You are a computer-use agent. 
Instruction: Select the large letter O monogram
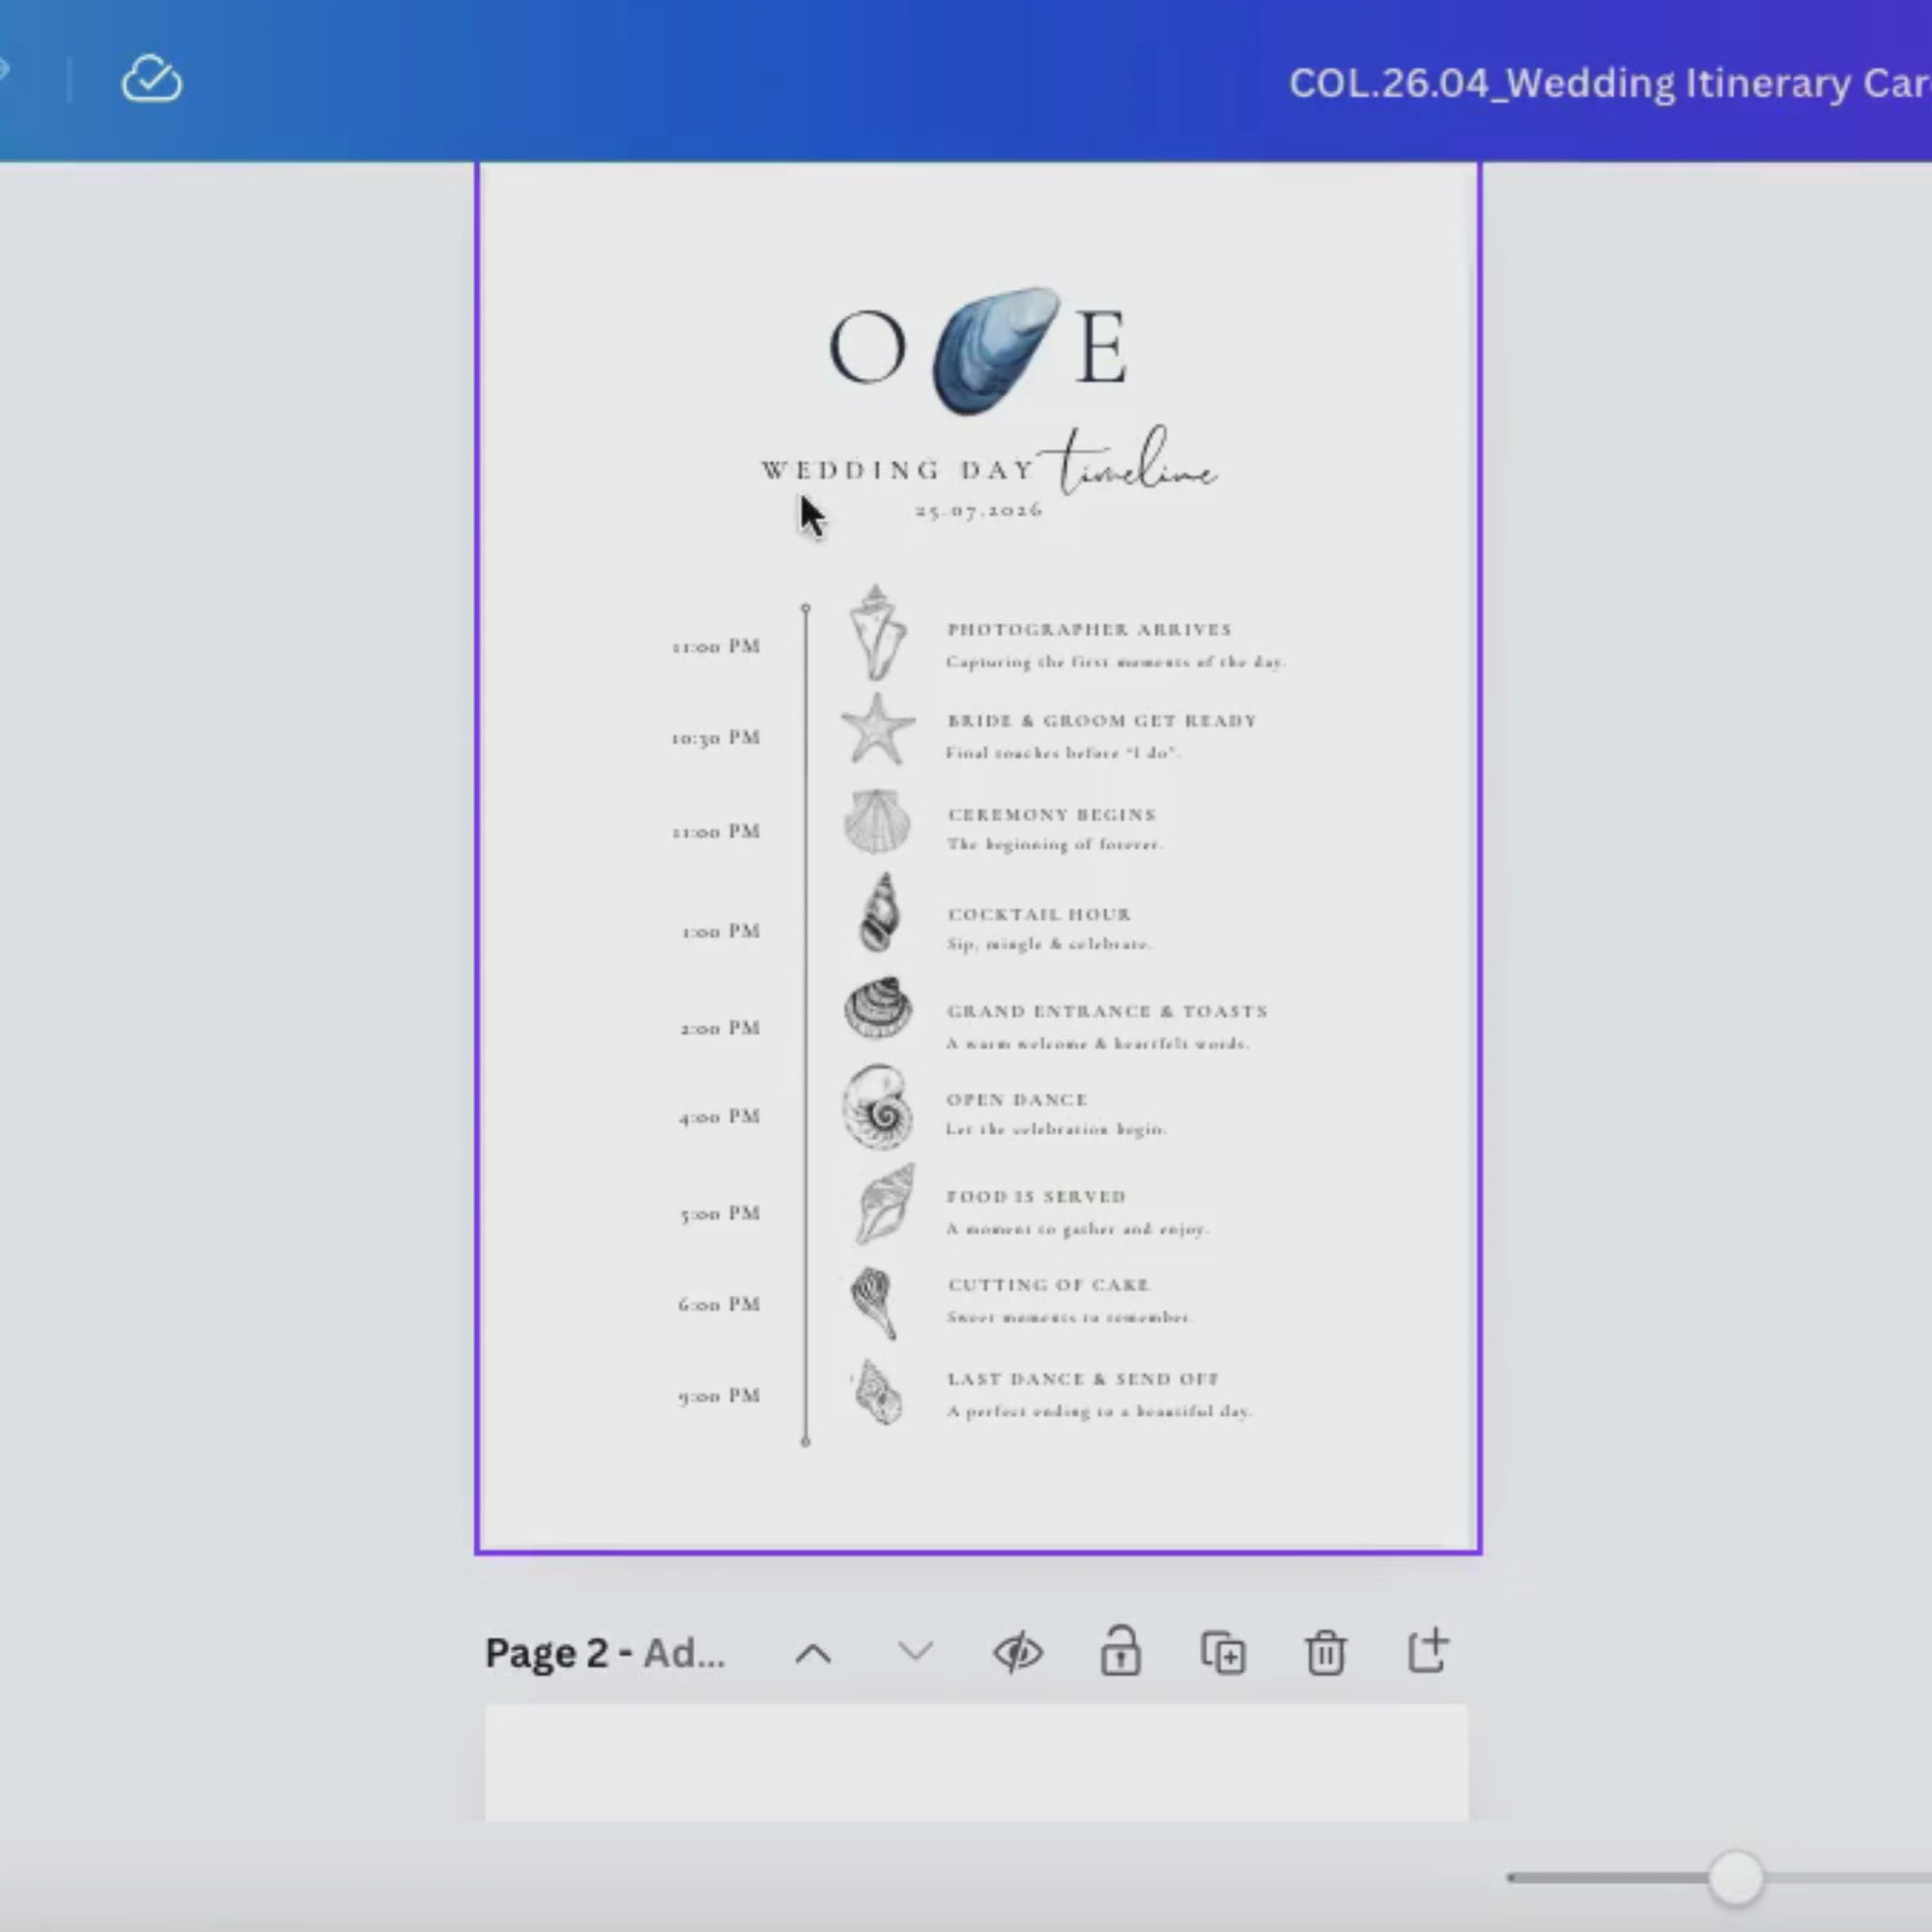(x=868, y=347)
